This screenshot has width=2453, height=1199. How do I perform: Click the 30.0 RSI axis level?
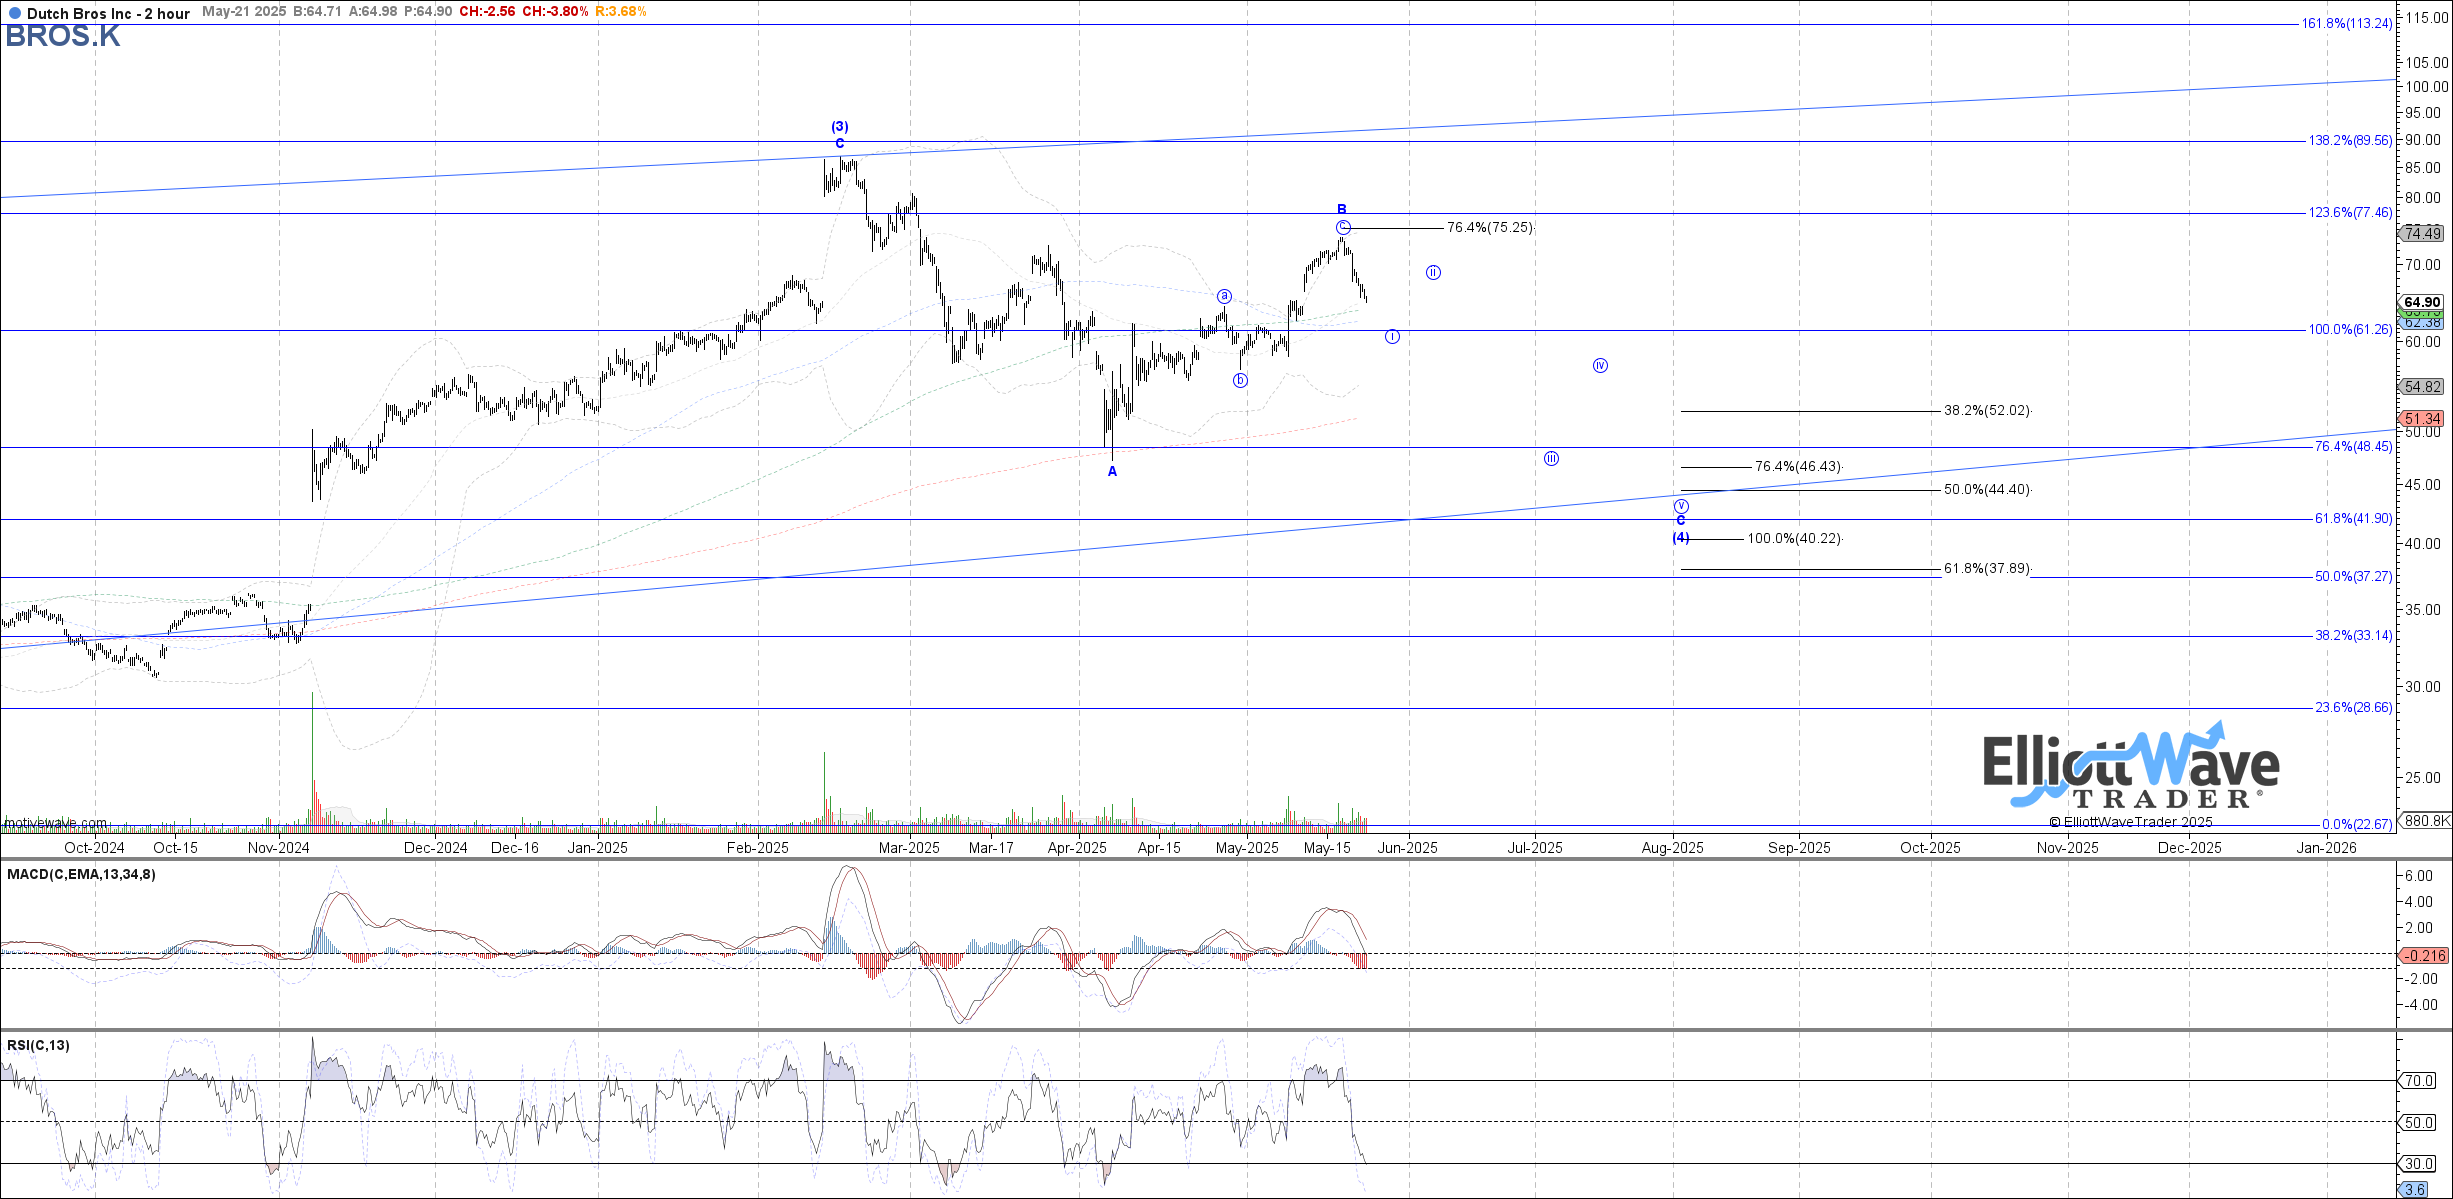coord(2418,1163)
